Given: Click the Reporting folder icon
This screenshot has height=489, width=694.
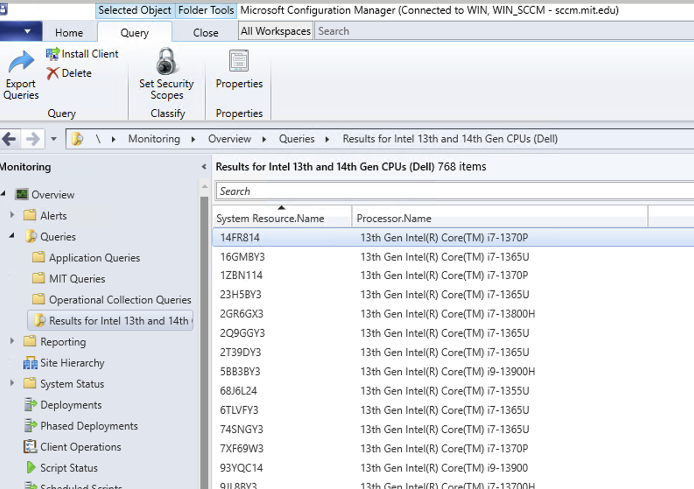Looking at the screenshot, I should coord(30,341).
